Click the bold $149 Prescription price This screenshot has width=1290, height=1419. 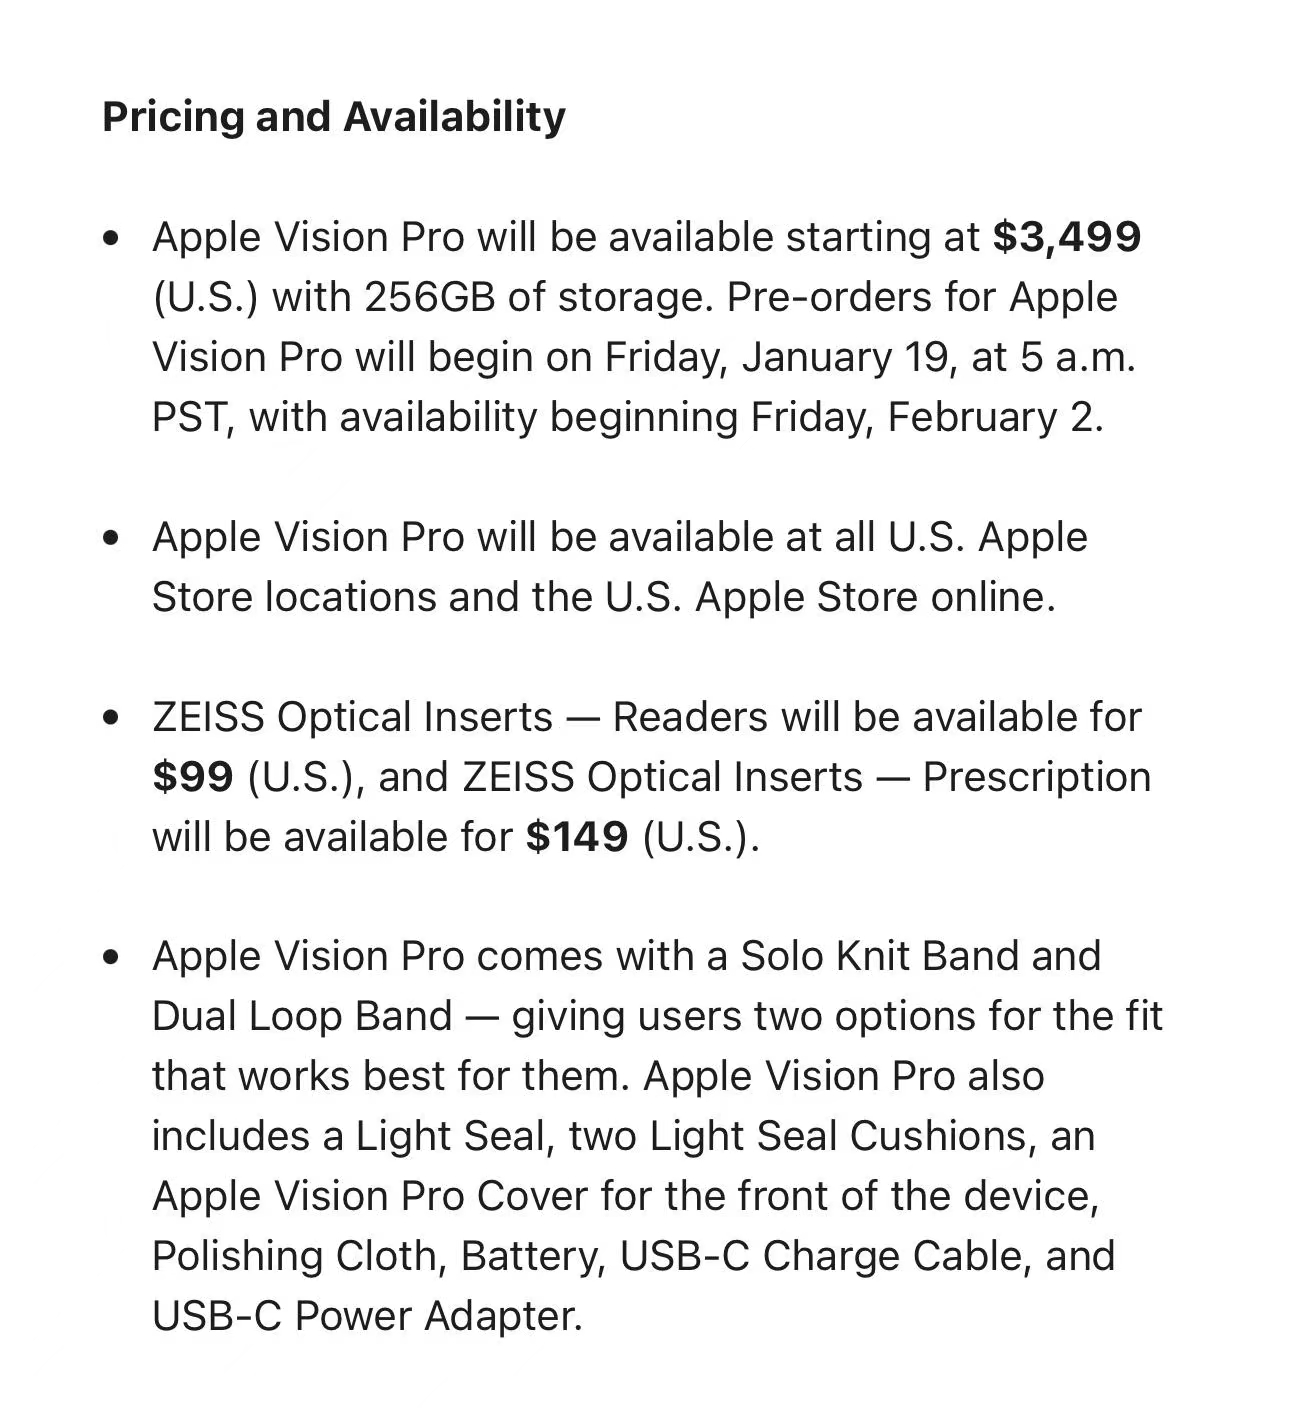pyautogui.click(x=577, y=837)
